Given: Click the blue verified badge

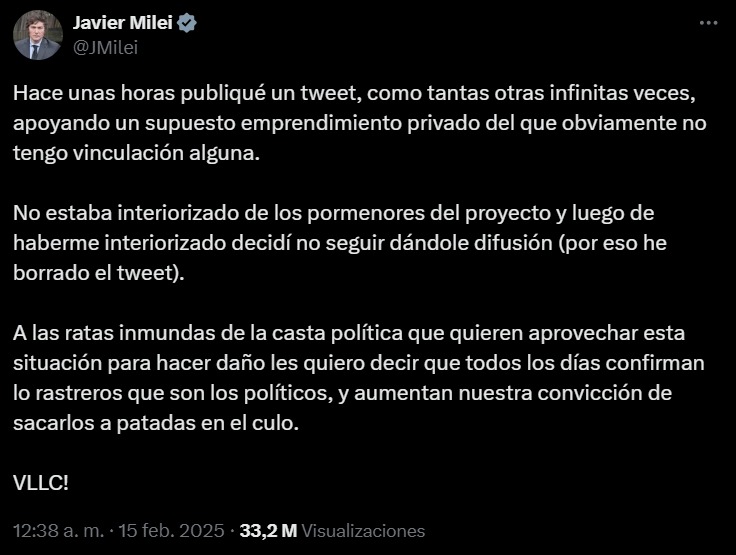Looking at the screenshot, I should 186,23.
